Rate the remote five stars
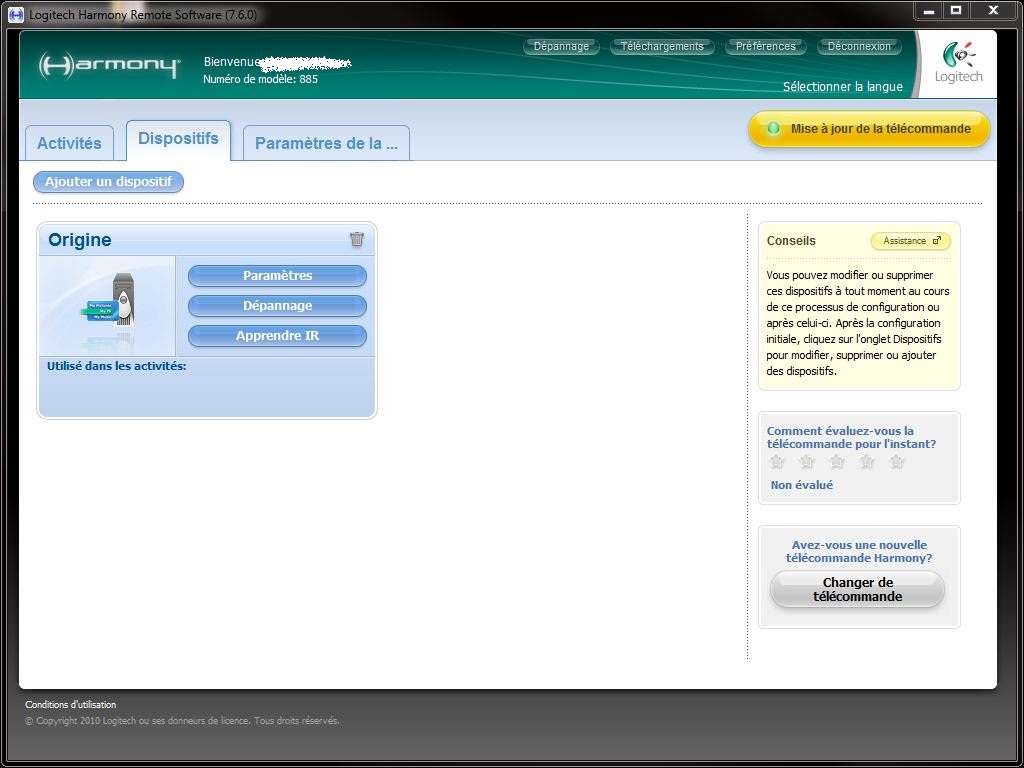 (897, 462)
